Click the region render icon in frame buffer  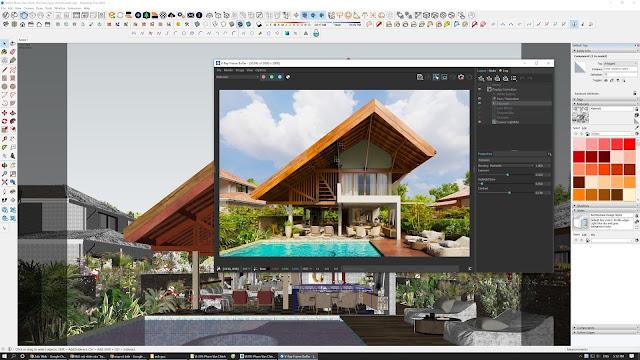pyautogui.click(x=444, y=77)
